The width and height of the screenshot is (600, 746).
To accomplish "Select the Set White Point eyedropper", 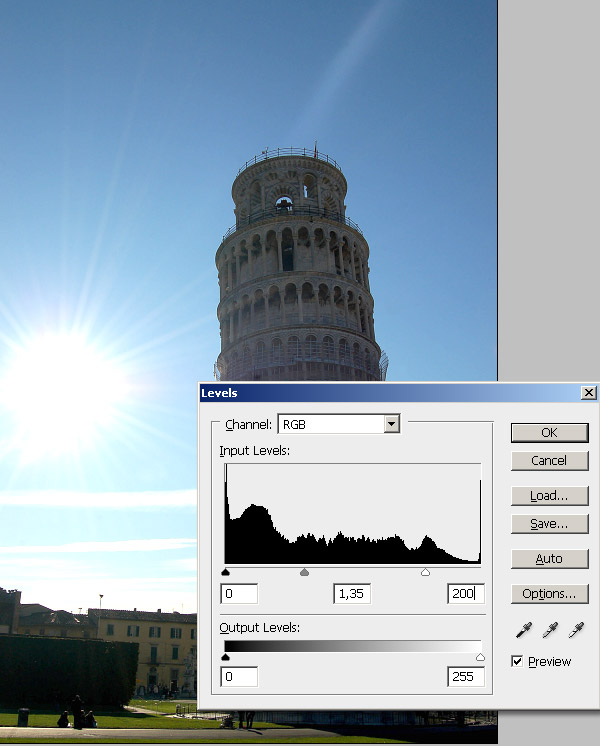I will tap(576, 630).
